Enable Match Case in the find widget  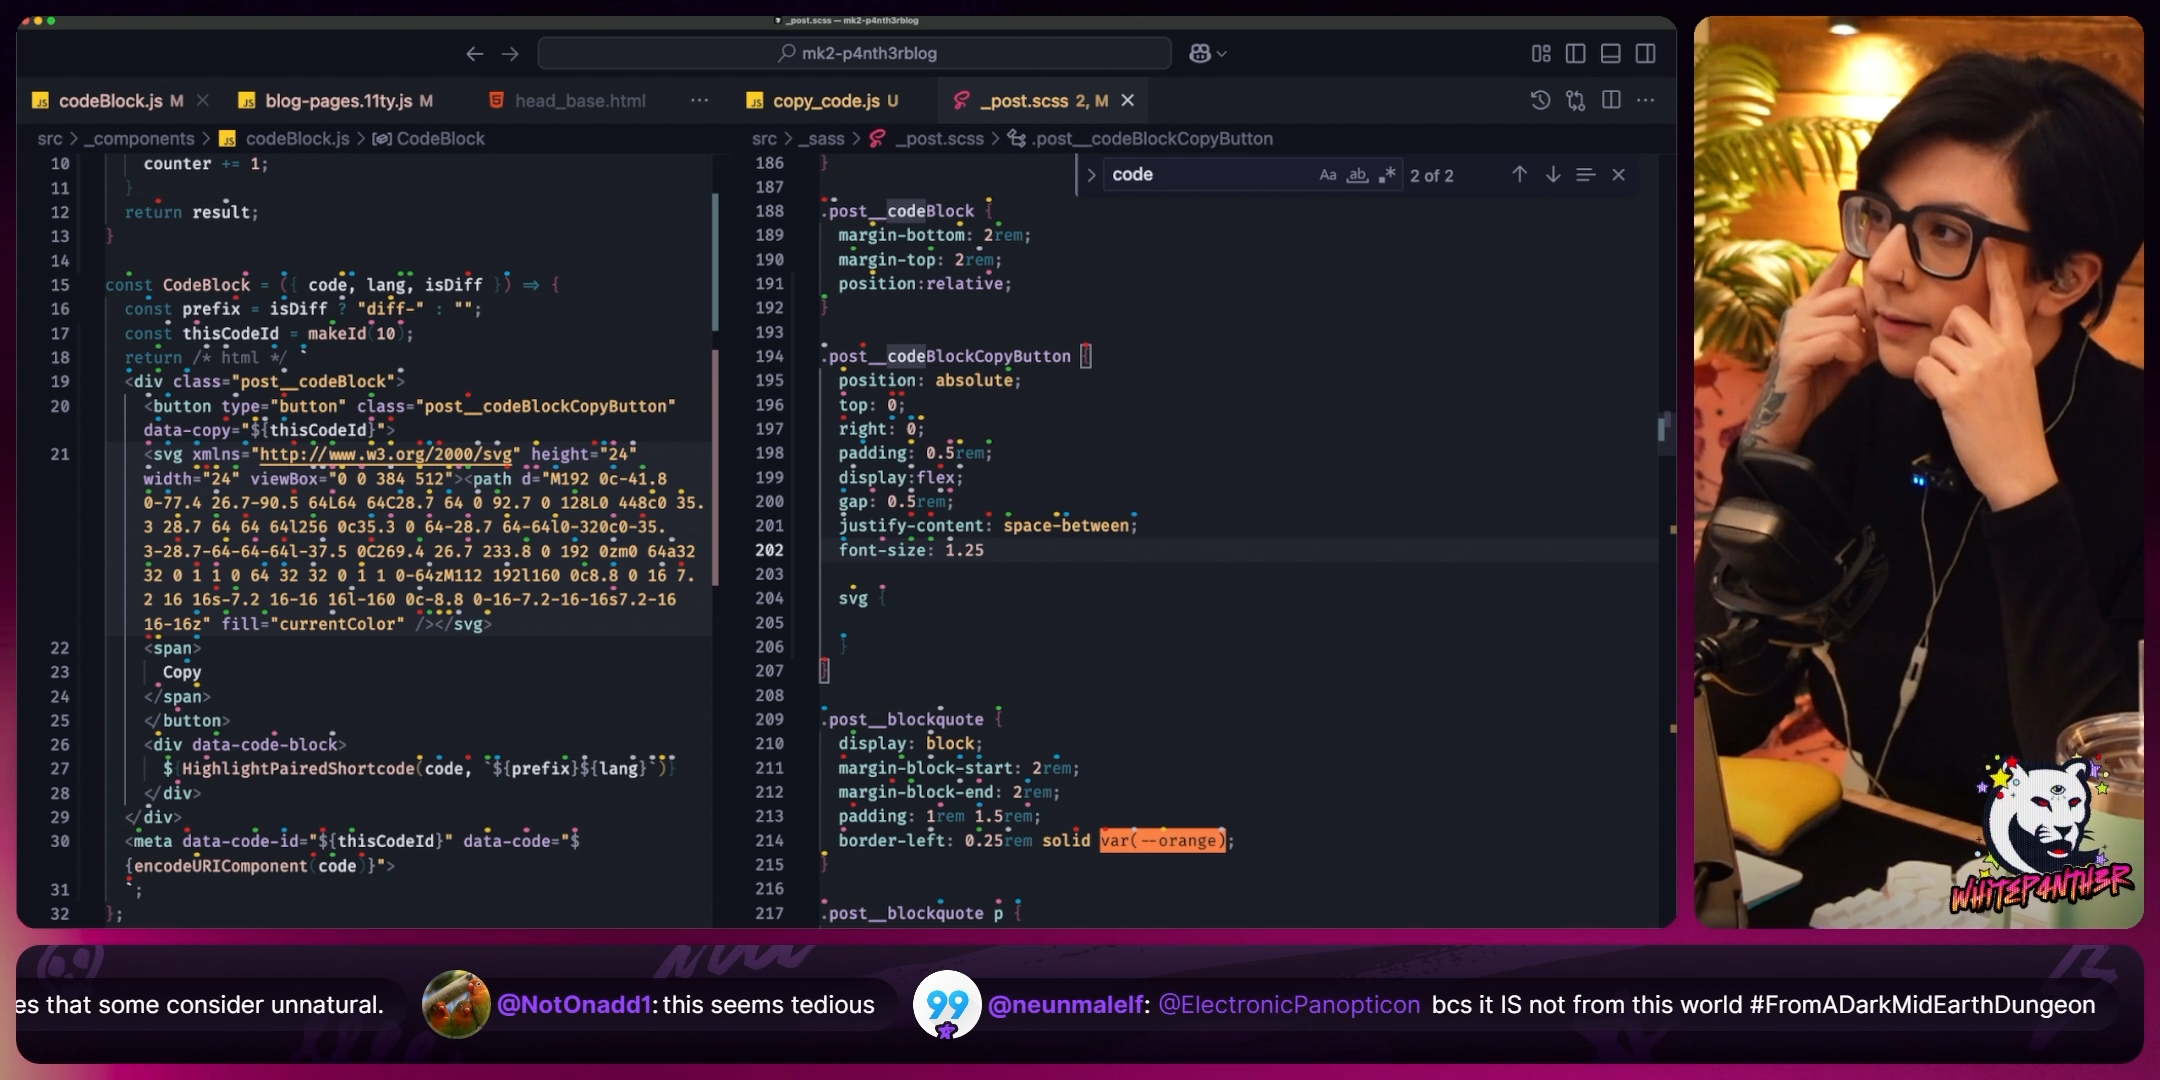pyautogui.click(x=1327, y=175)
